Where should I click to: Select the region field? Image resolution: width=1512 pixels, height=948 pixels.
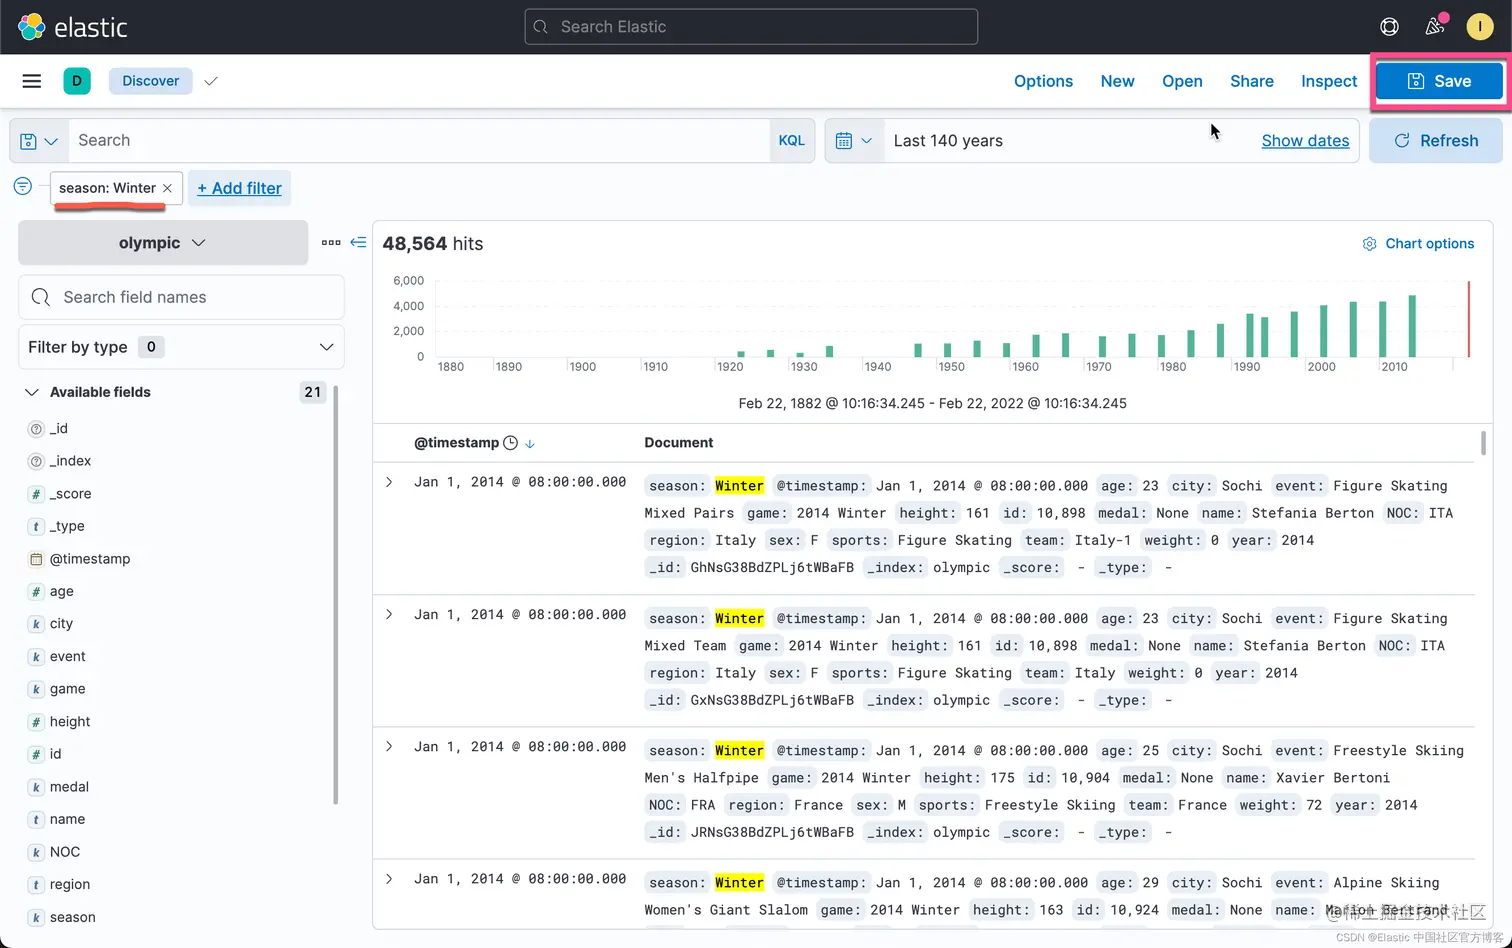(70, 885)
